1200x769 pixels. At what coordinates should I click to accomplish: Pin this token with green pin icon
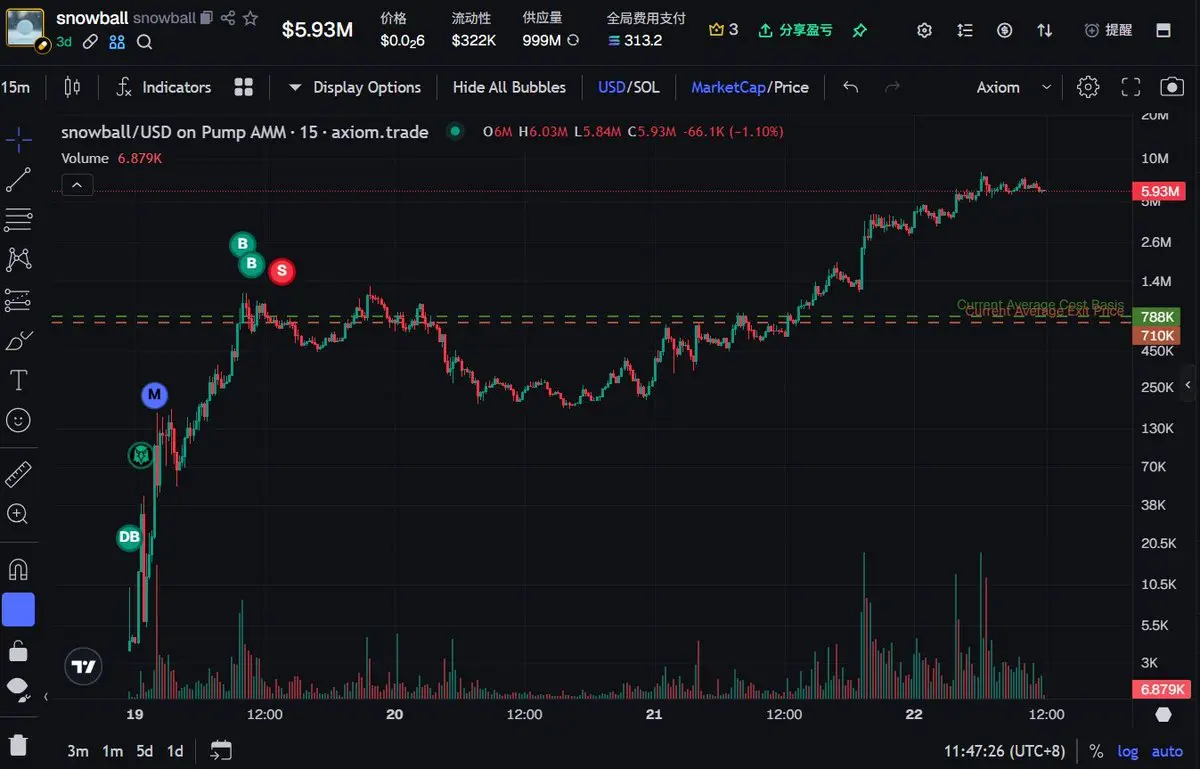click(859, 30)
